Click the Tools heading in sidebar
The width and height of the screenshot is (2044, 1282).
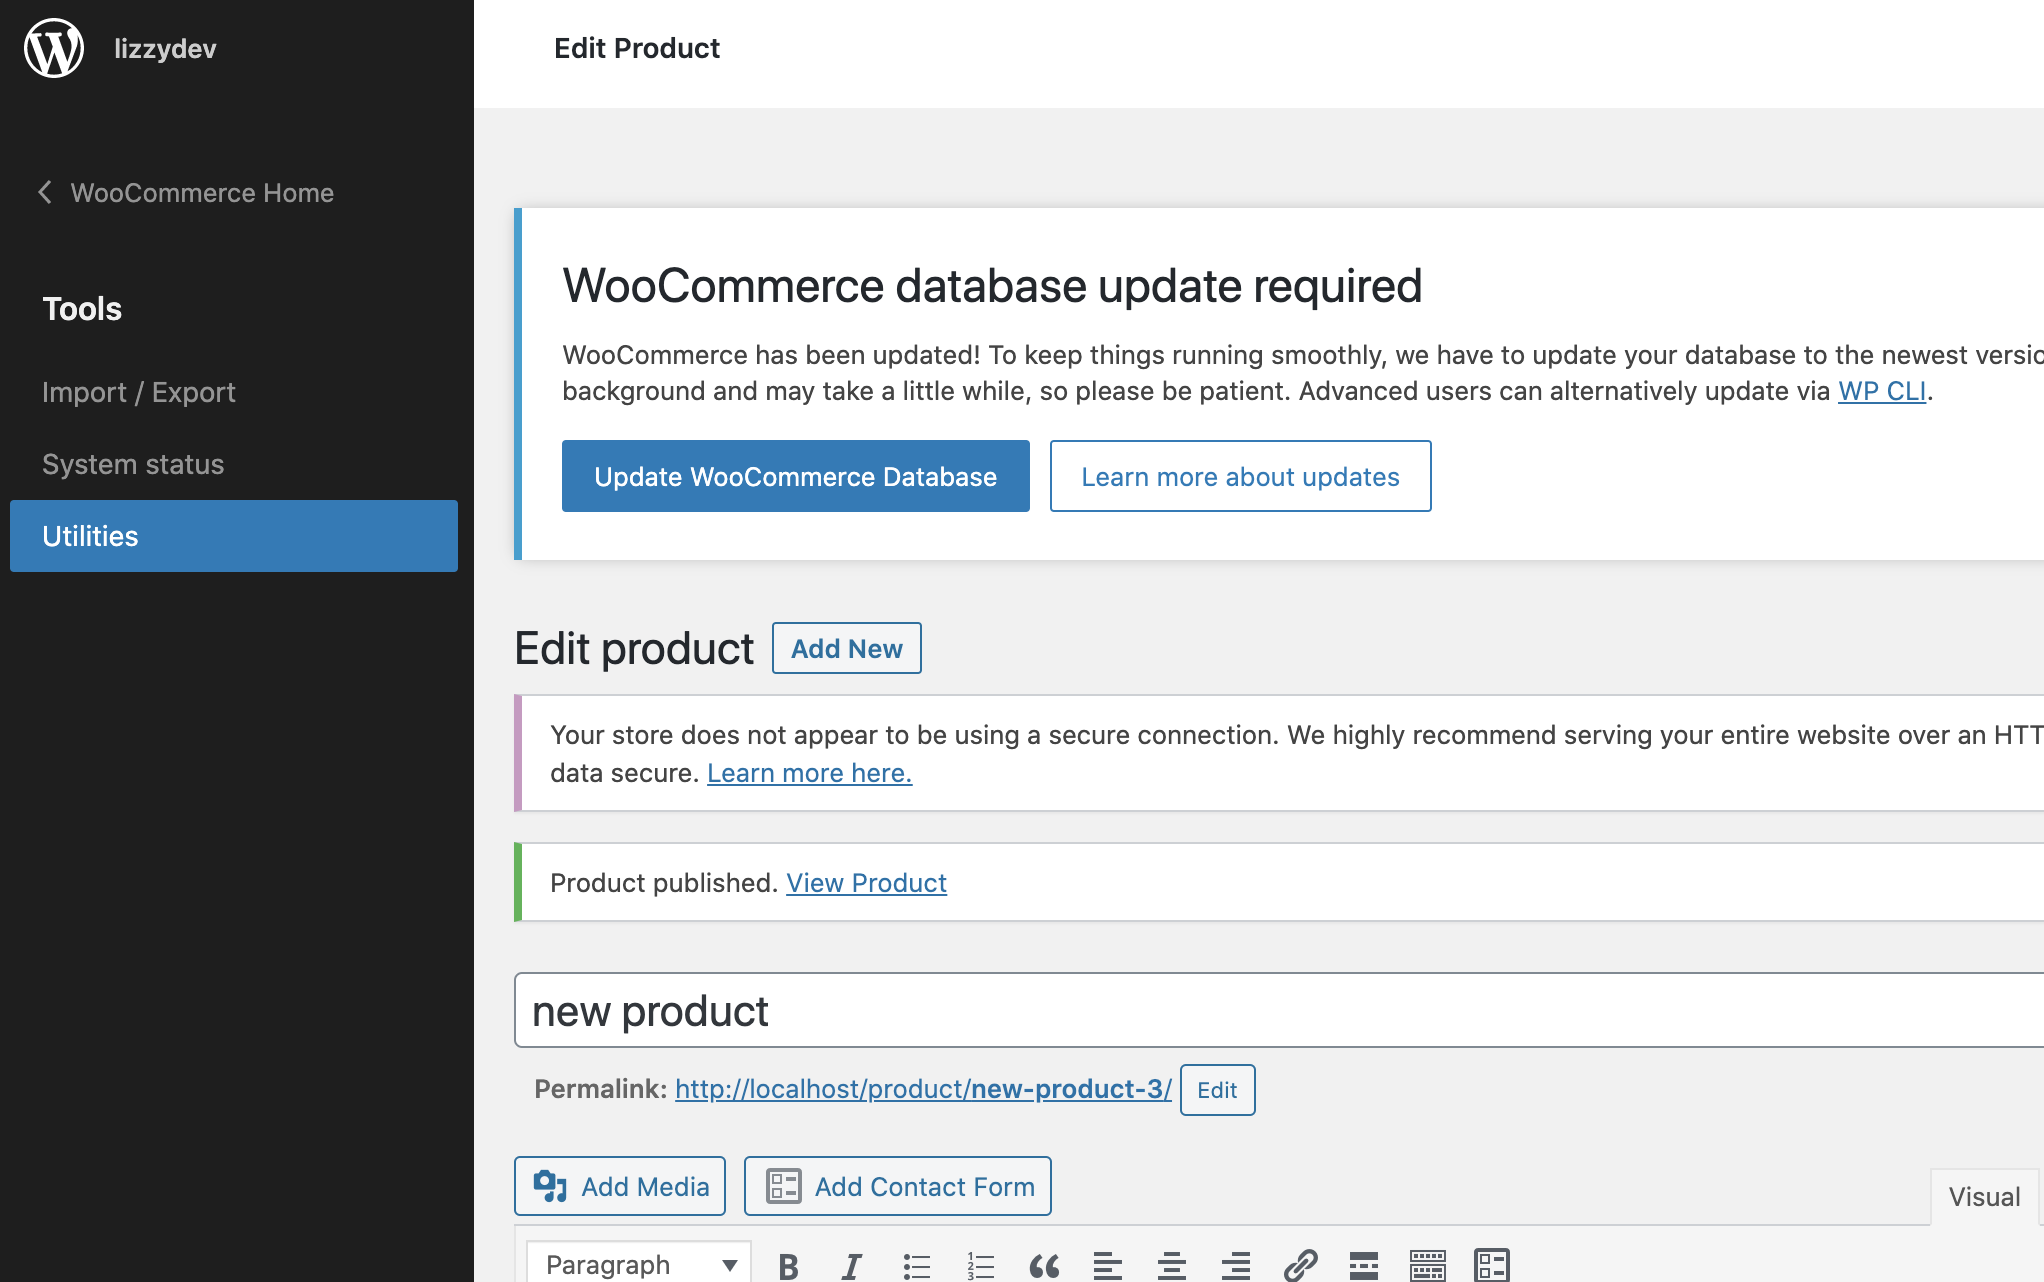82,309
